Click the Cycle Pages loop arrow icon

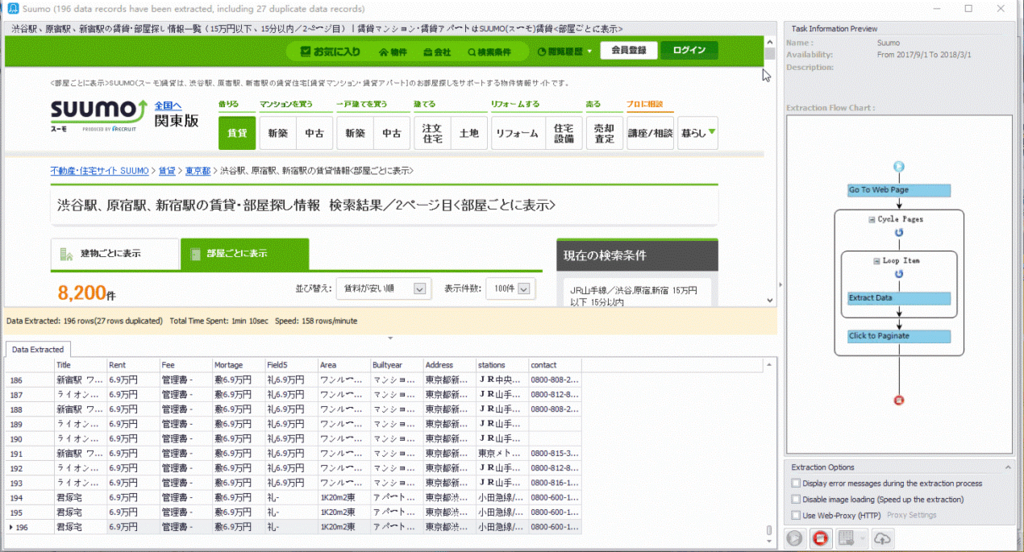click(x=899, y=233)
